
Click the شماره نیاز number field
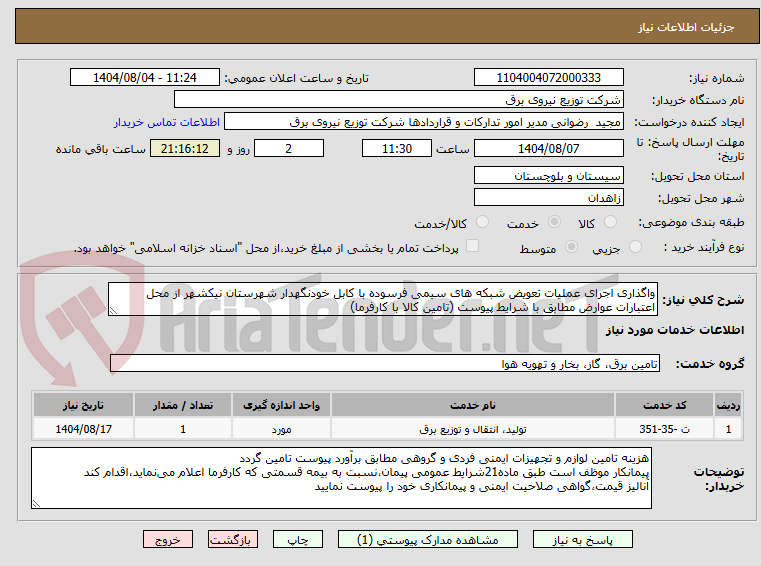point(548,78)
